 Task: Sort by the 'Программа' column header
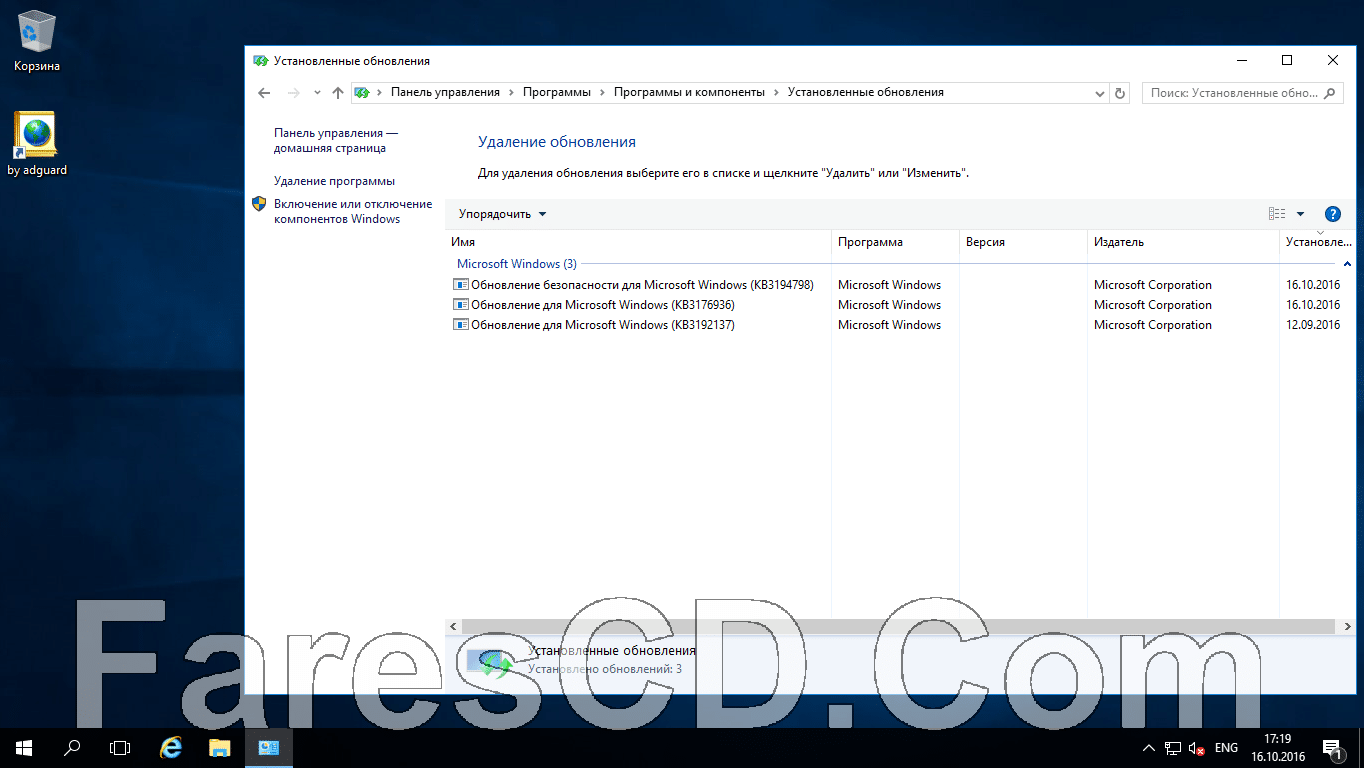pyautogui.click(x=895, y=242)
